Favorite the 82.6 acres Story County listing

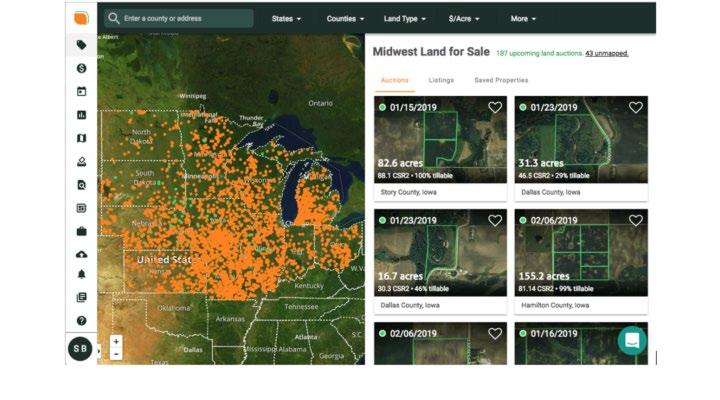click(495, 107)
